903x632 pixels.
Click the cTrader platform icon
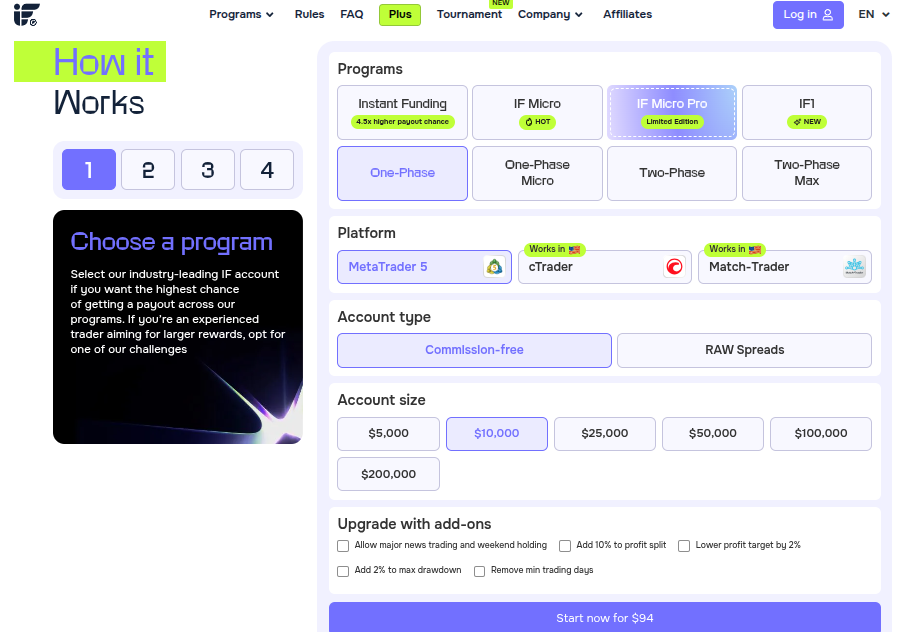(x=676, y=267)
